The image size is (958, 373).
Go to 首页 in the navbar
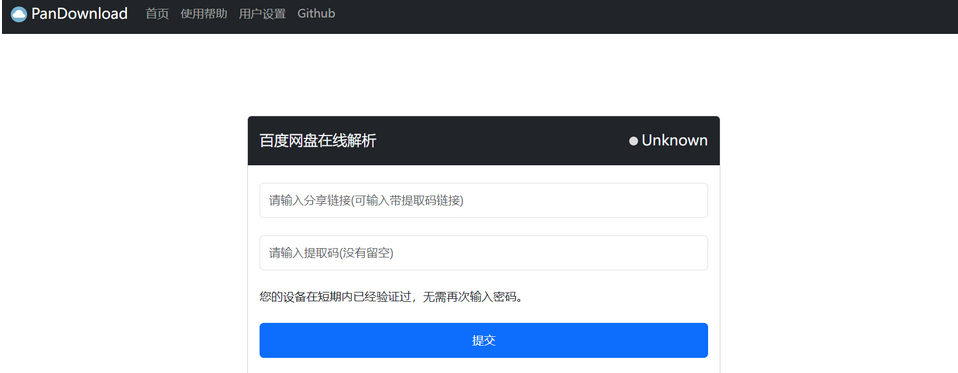[157, 14]
